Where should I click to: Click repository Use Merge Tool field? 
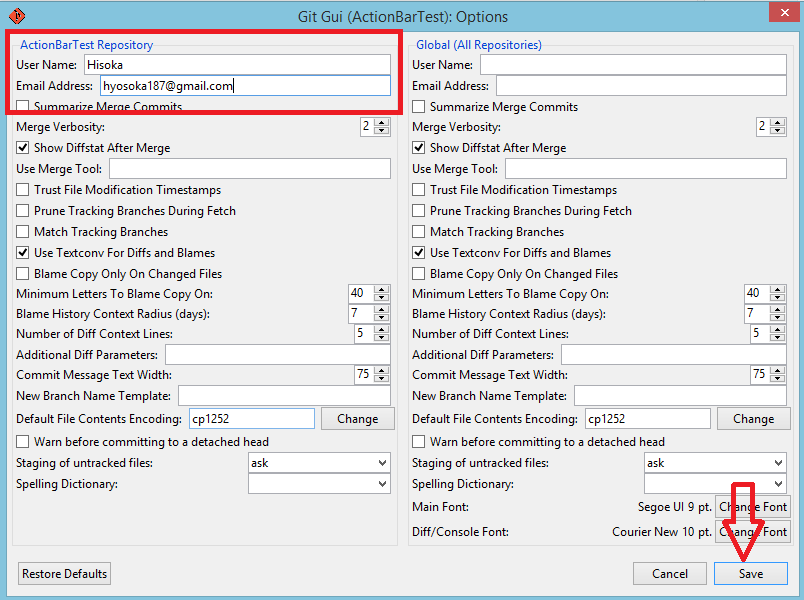click(250, 169)
